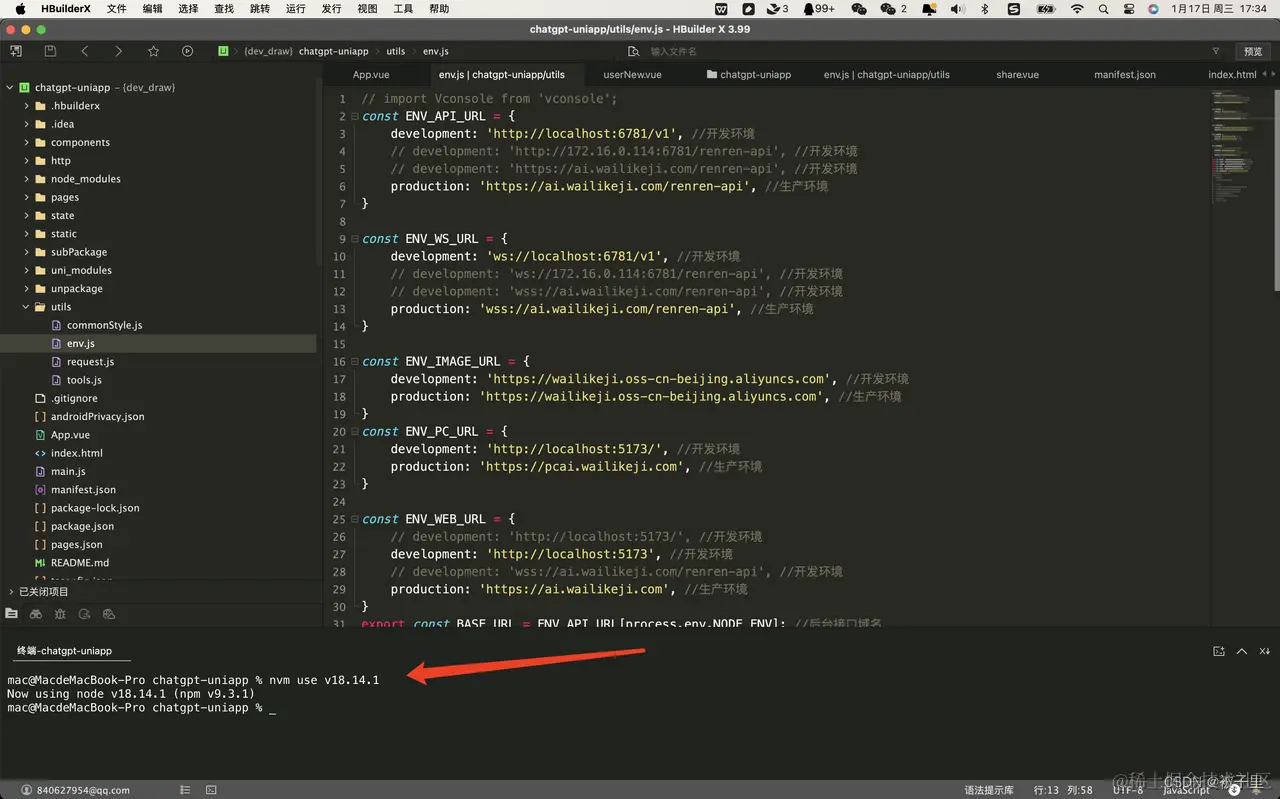The image size is (1280, 799).
Task: Click the utils breadcrumb segment
Action: point(396,51)
